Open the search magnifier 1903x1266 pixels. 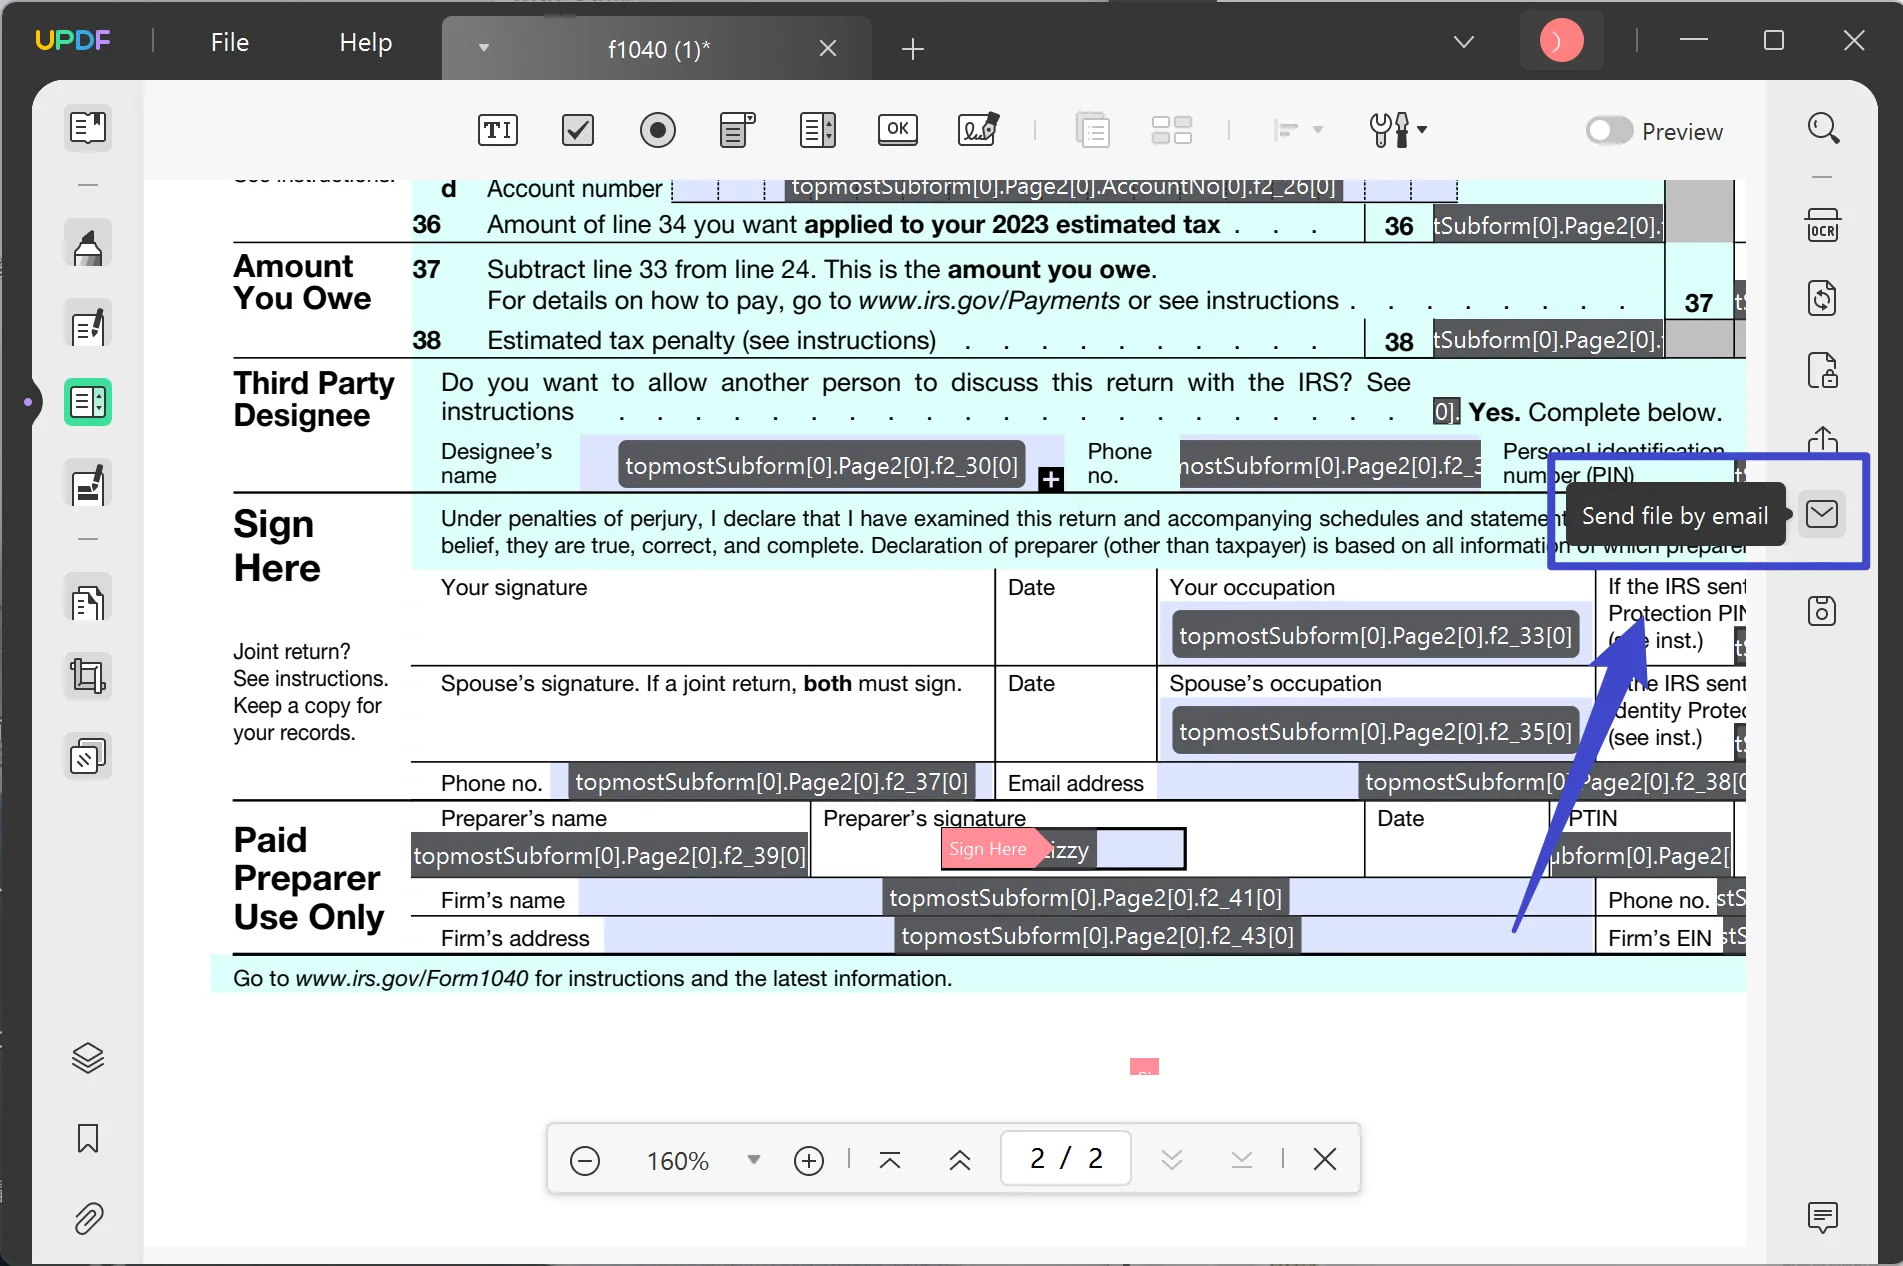point(1823,128)
